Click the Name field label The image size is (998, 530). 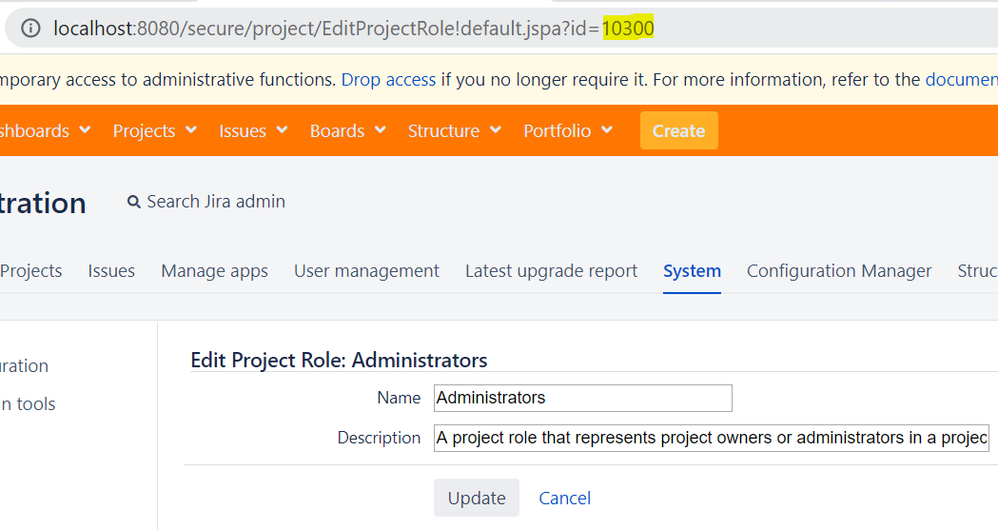pyautogui.click(x=398, y=398)
